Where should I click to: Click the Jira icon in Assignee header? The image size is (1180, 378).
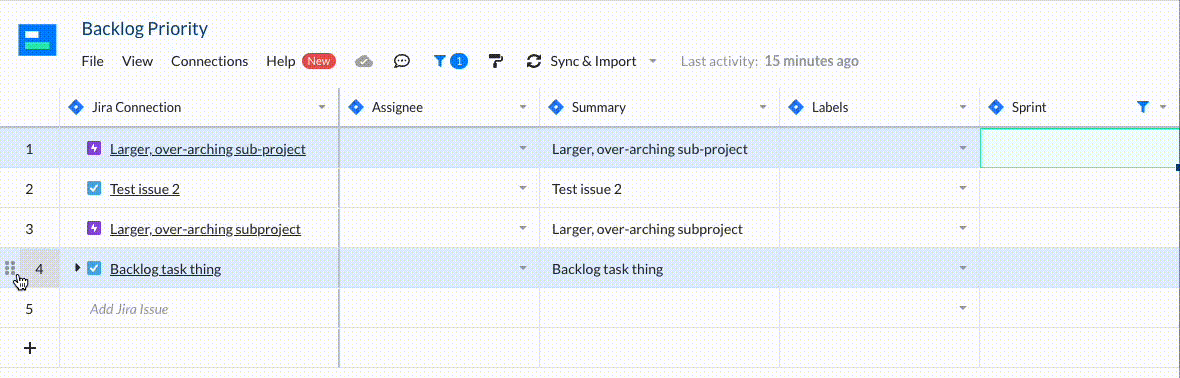pos(357,107)
